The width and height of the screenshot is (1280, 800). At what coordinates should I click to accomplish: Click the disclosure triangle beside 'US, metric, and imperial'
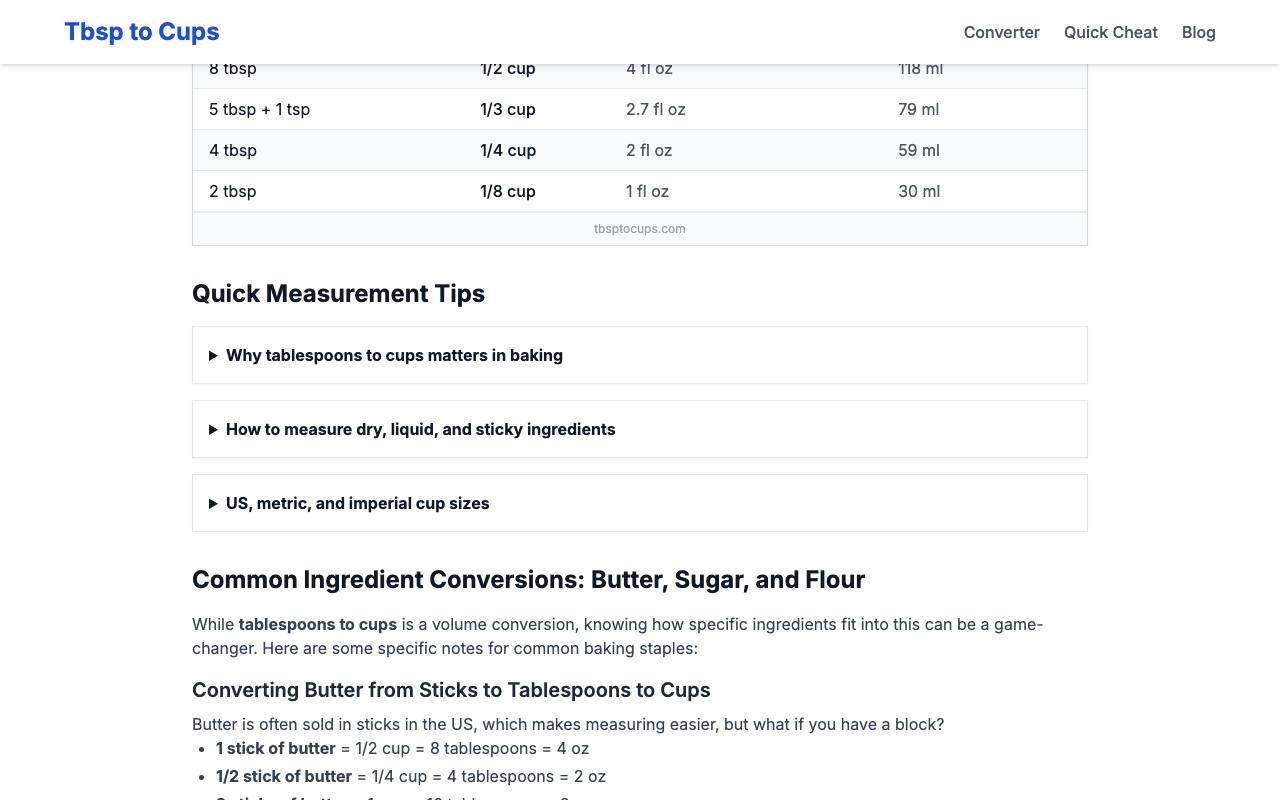coord(213,504)
